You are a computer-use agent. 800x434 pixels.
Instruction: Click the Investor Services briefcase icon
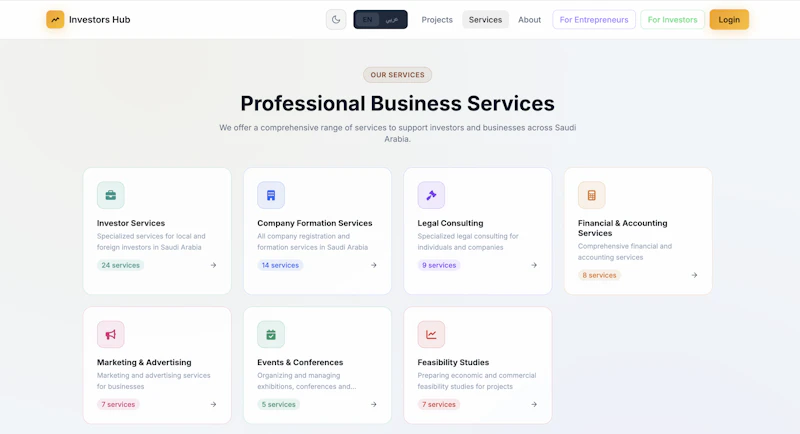click(x=111, y=195)
